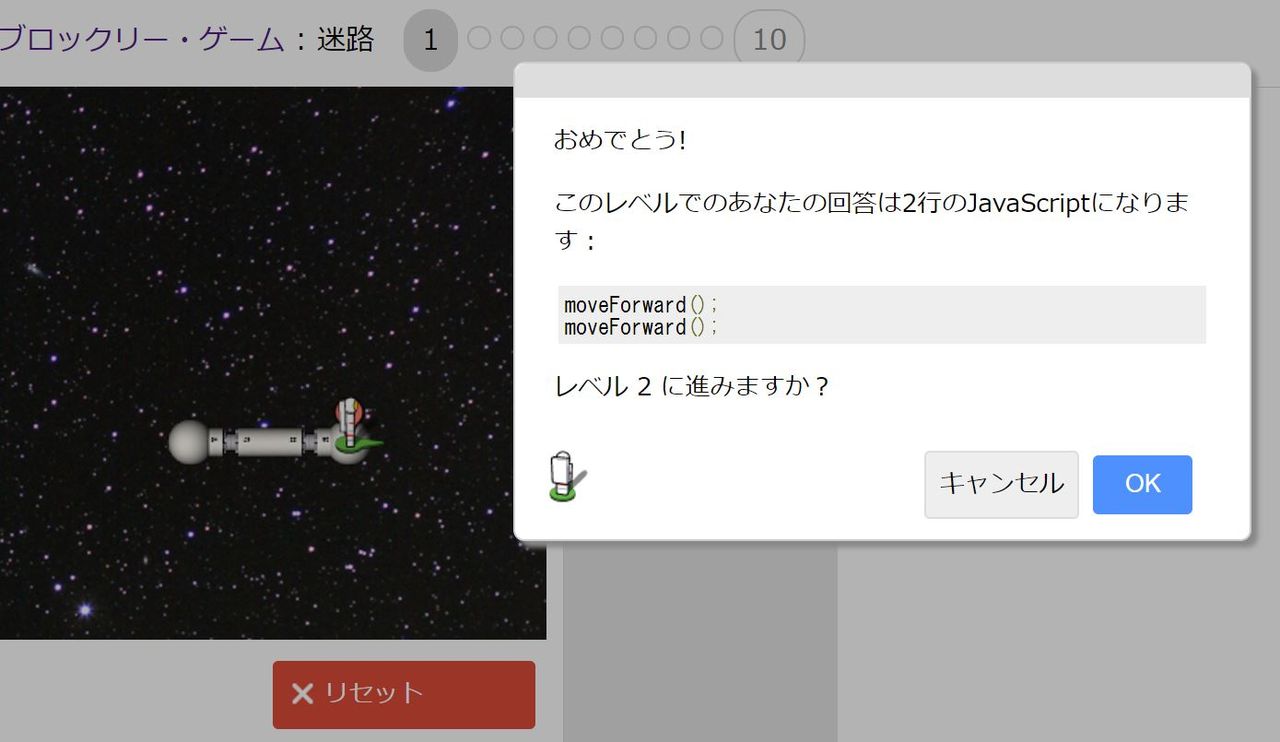
Task: Choose the level 8 small circle
Action: pyautogui.click(x=678, y=38)
